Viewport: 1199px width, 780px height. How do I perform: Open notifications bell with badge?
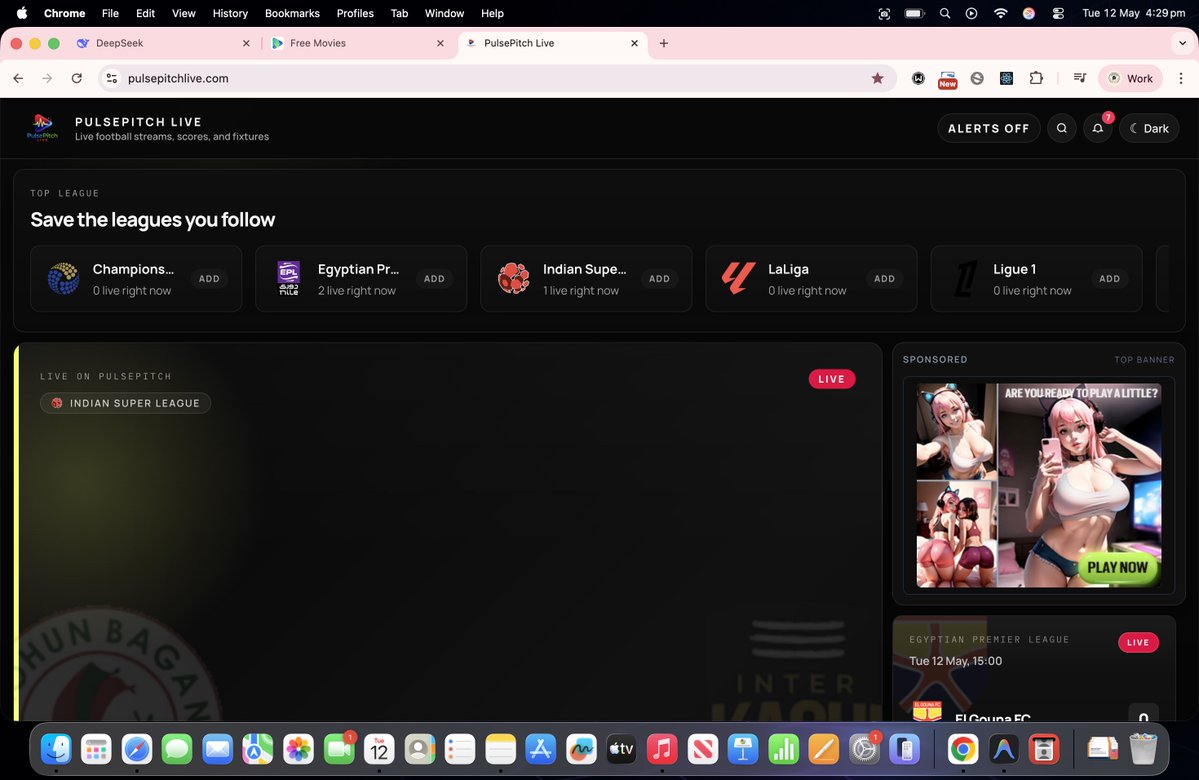(x=1098, y=128)
